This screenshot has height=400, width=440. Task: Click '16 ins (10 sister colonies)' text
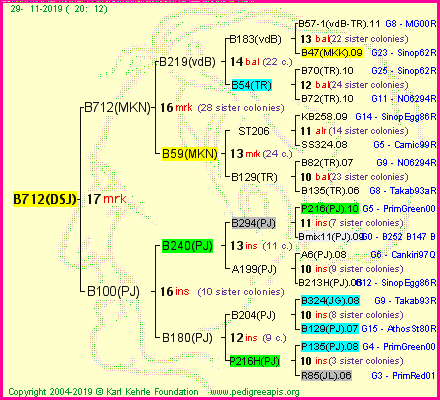(x=222, y=292)
